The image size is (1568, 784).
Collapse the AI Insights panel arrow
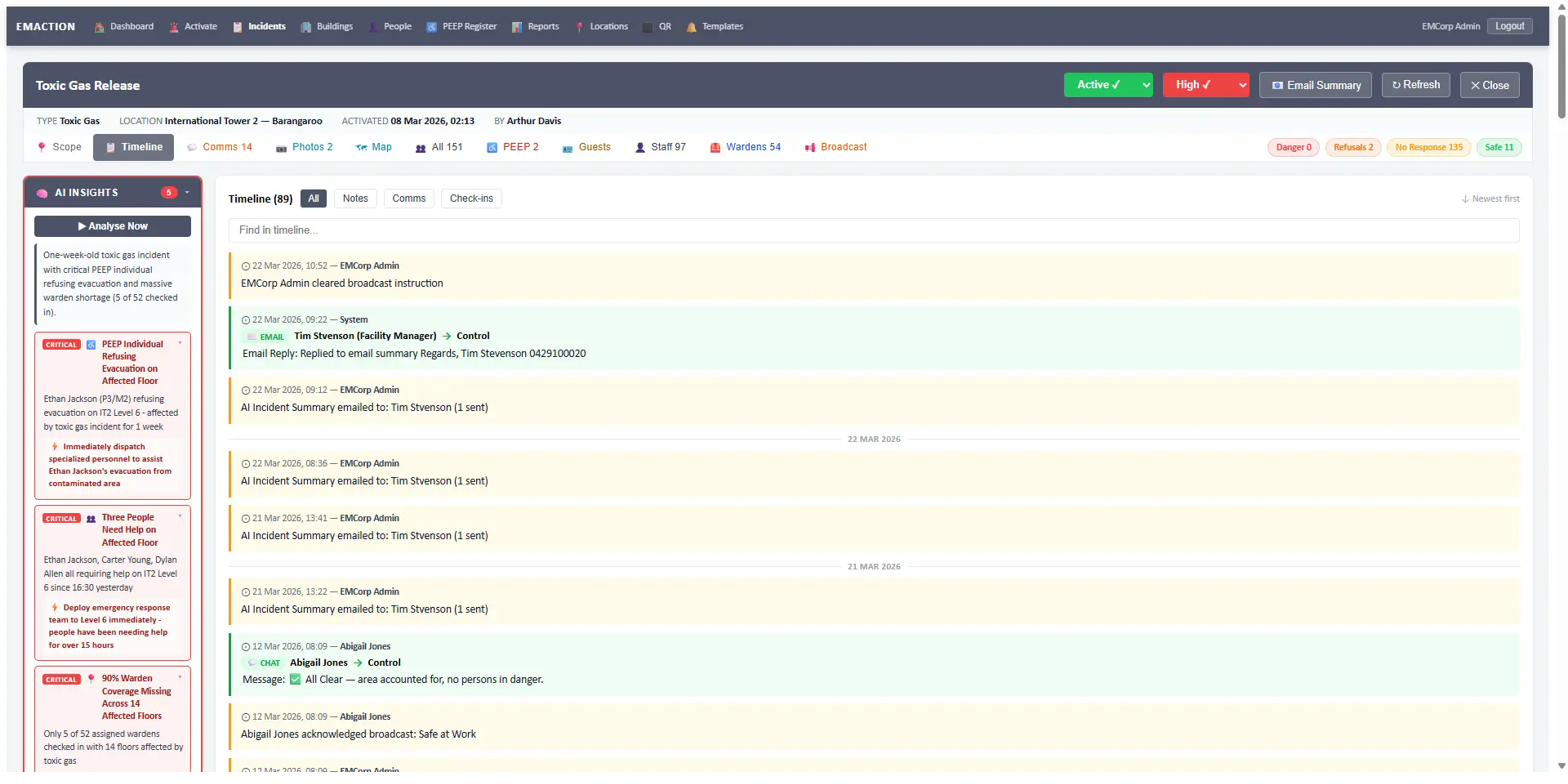(187, 192)
